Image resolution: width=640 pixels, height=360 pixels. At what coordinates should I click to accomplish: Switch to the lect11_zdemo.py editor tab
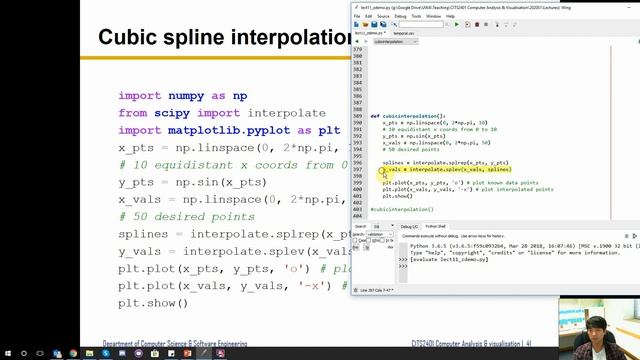pos(370,33)
